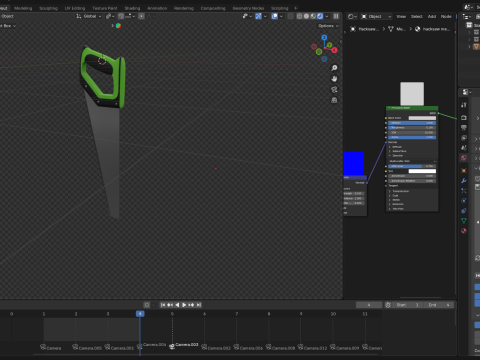Play the animation in reverse

coord(177,305)
